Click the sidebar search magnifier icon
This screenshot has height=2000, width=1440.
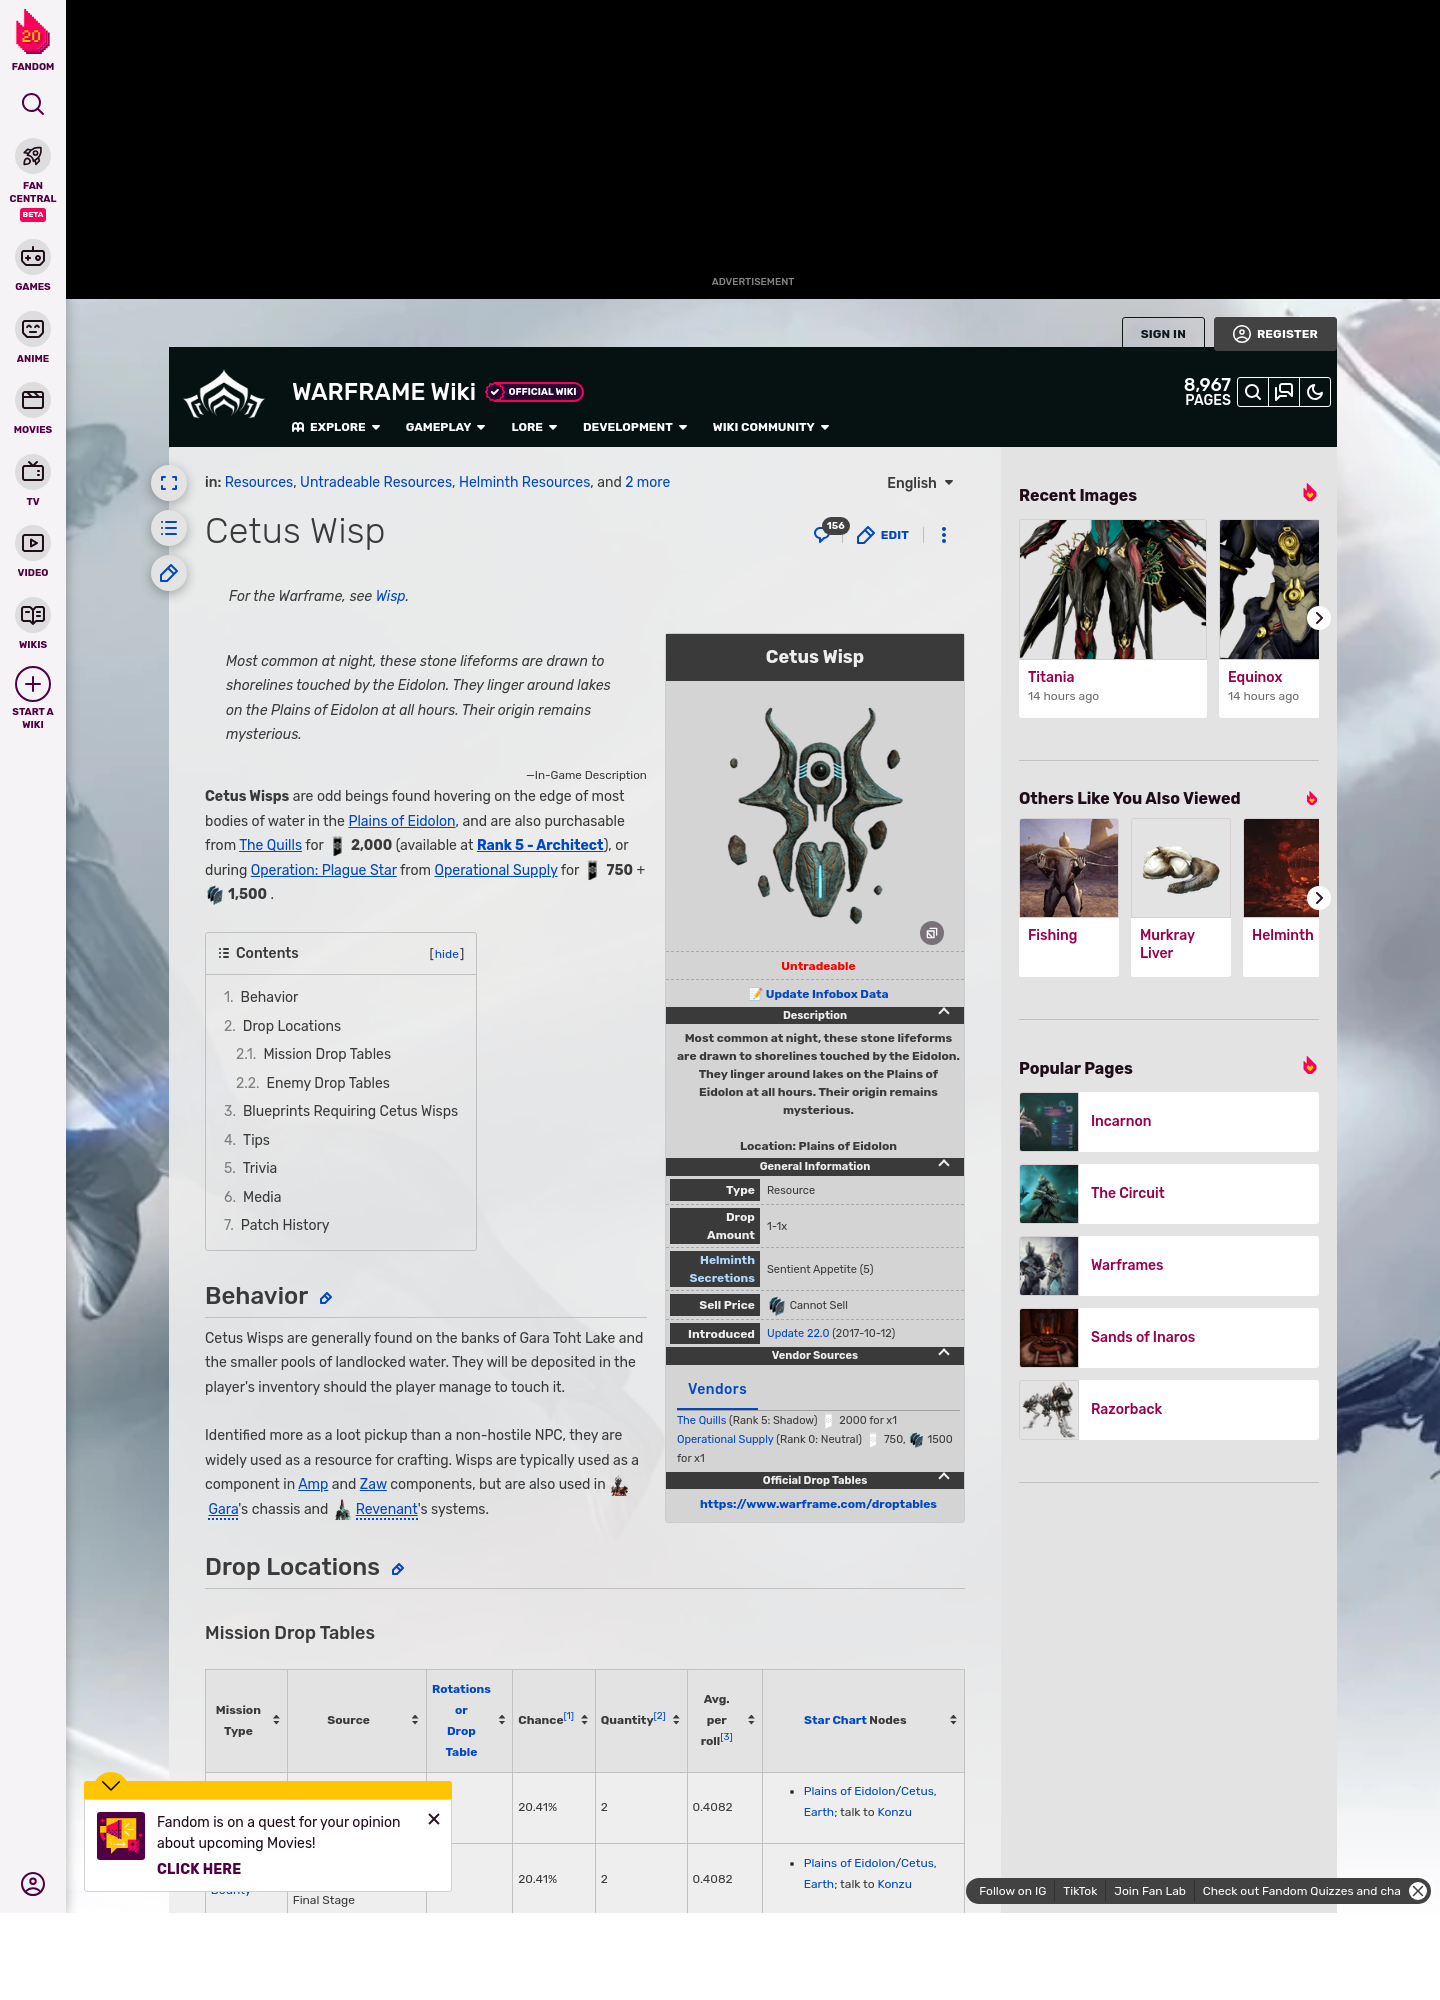pos(33,104)
